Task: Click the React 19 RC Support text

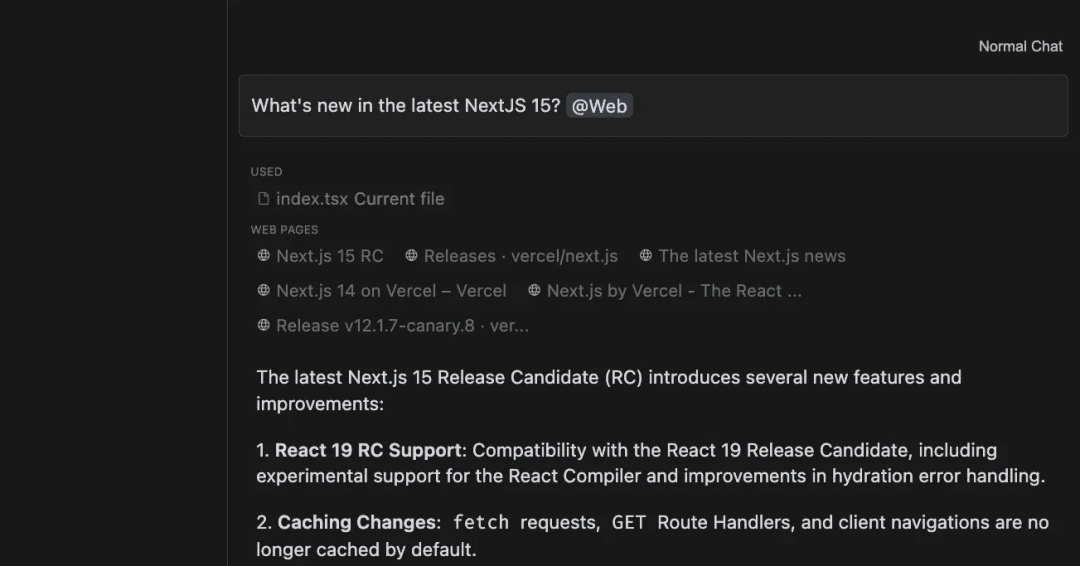Action: [x=368, y=450]
